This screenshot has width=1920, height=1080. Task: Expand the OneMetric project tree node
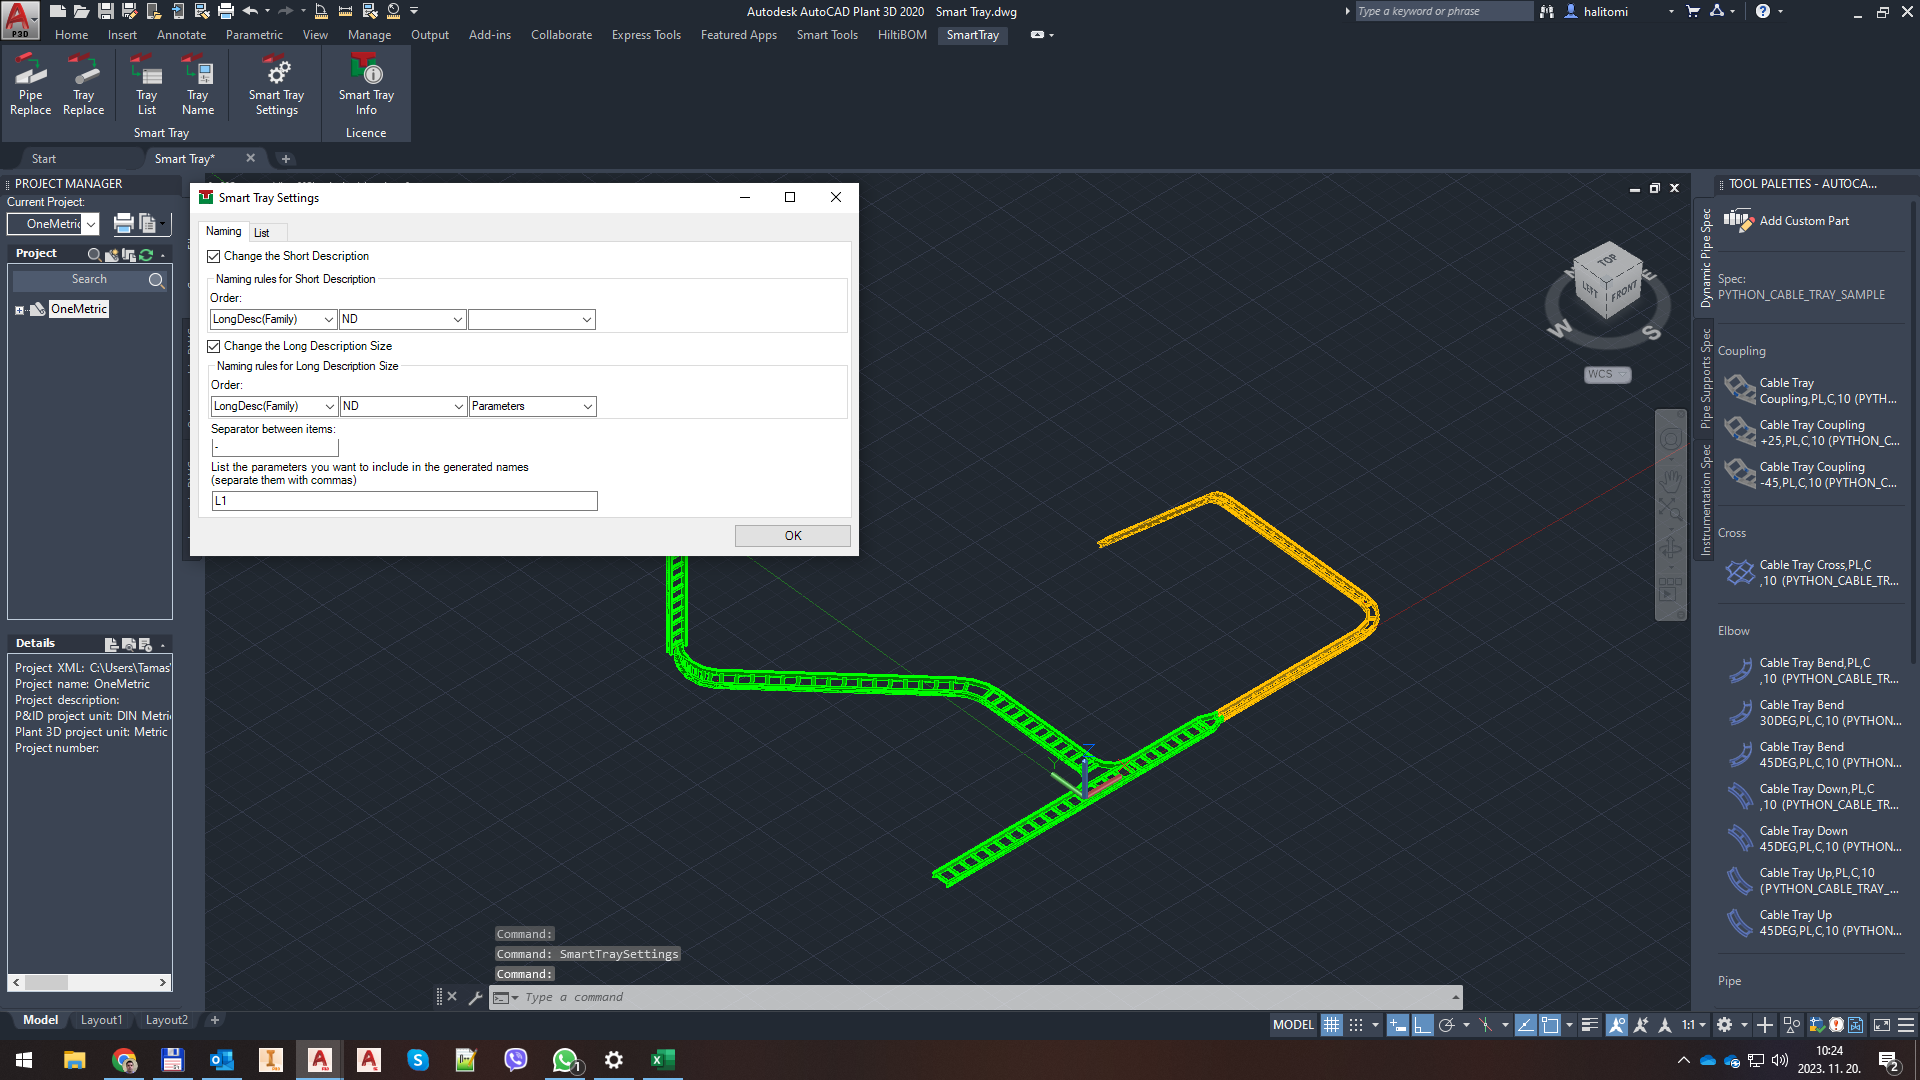tap(19, 310)
